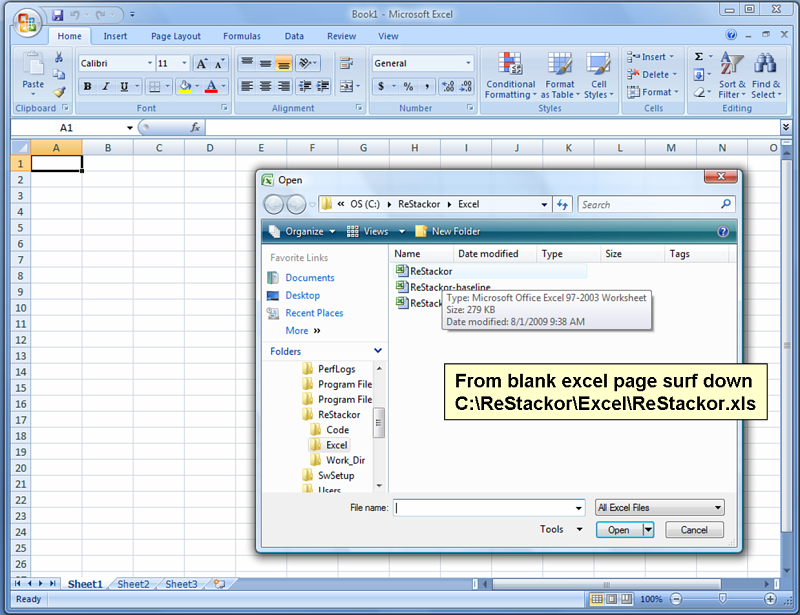800x615 pixels.
Task: Open Find & Select binoculars
Action: [766, 75]
